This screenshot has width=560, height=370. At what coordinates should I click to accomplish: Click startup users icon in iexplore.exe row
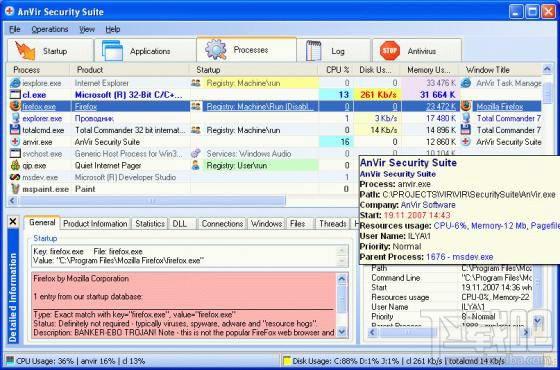coord(196,83)
